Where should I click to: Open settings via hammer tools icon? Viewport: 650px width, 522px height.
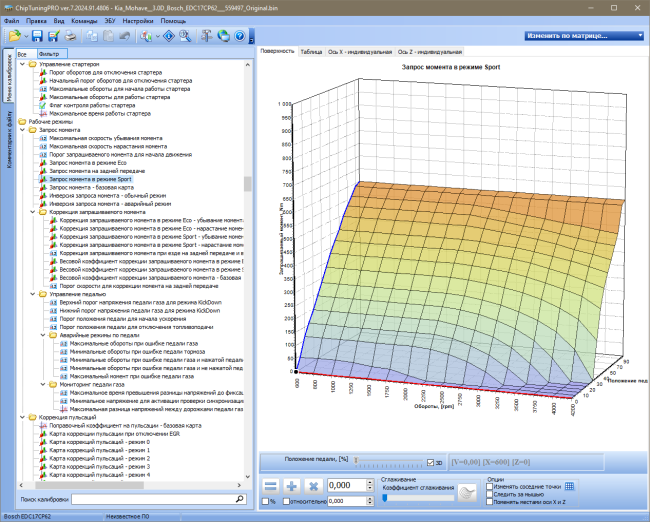(206, 36)
